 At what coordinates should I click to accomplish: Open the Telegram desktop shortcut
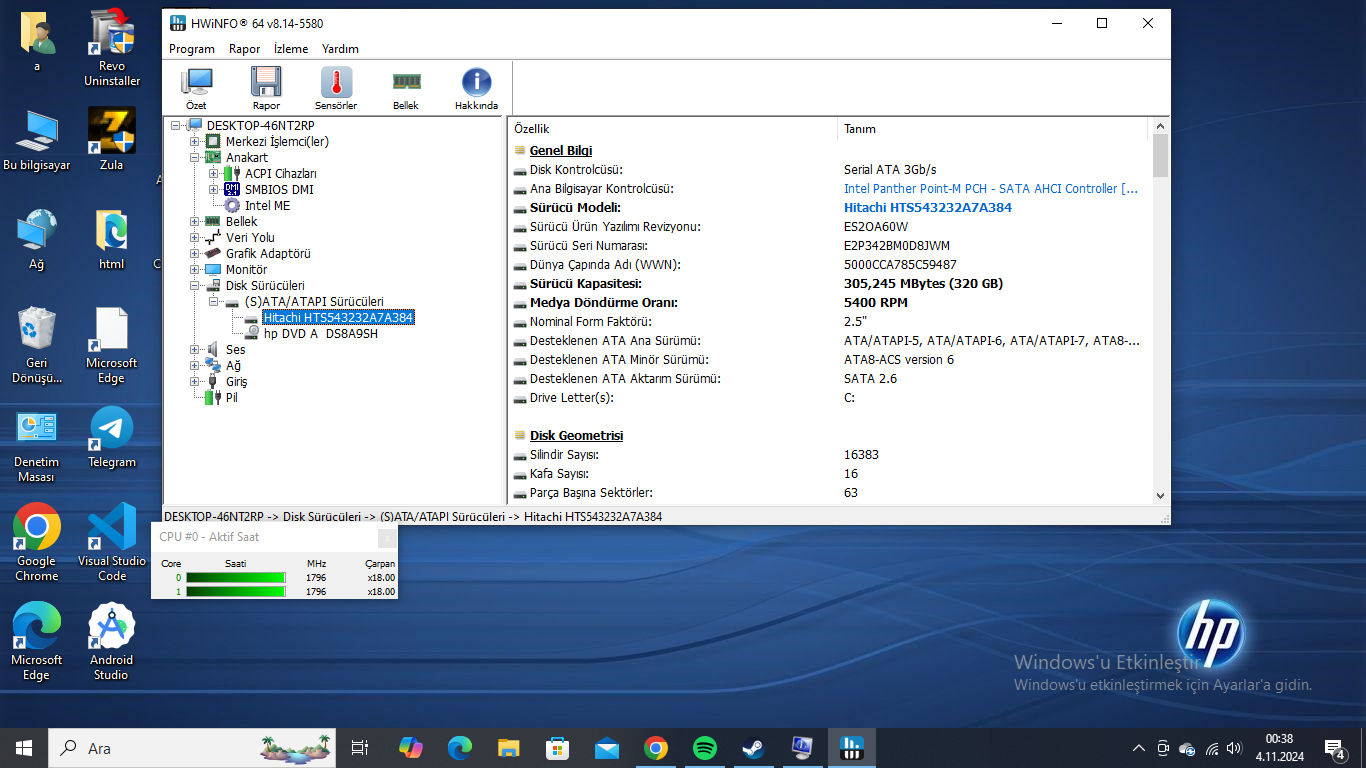click(x=112, y=437)
